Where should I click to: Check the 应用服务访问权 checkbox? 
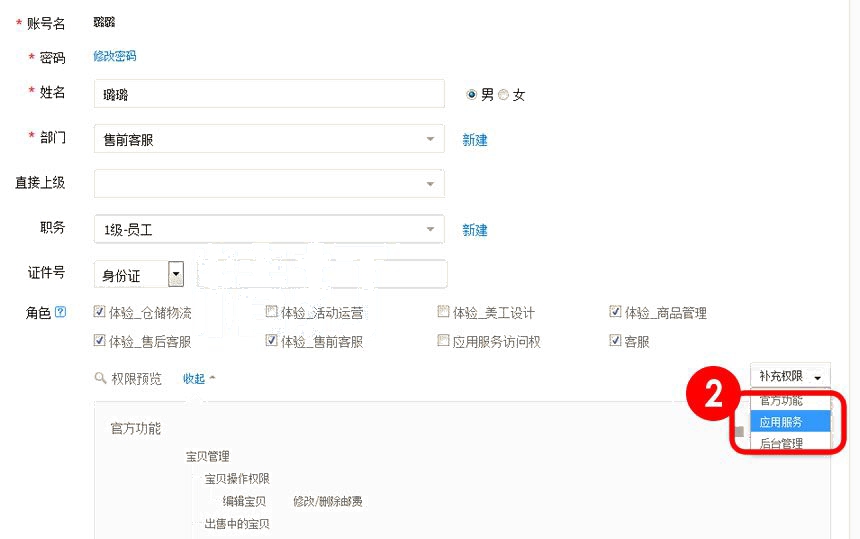tap(443, 340)
